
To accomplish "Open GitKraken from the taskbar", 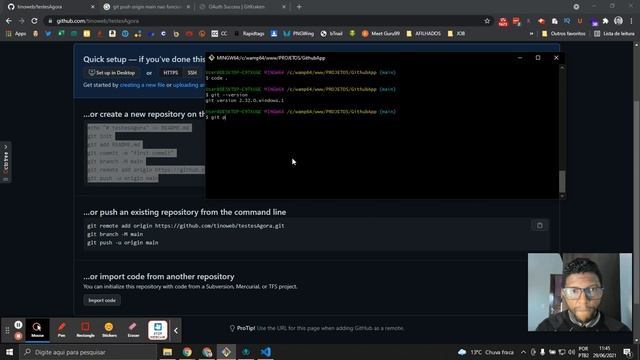I will tap(246, 352).
